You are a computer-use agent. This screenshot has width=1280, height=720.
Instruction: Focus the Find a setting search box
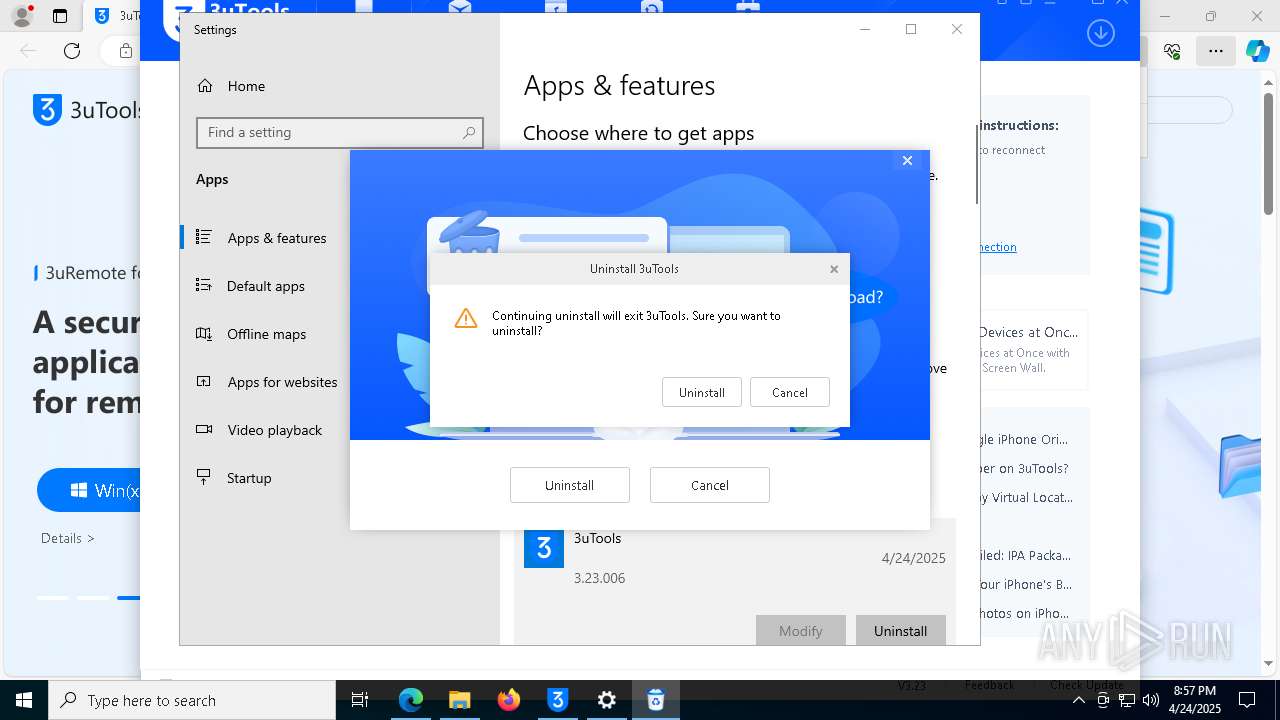[340, 132]
